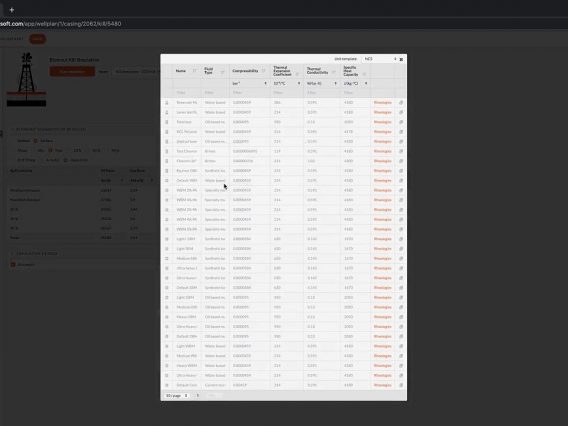Click red pill badge in top bar
Screen dimensions: 568x426
coord(37,39)
